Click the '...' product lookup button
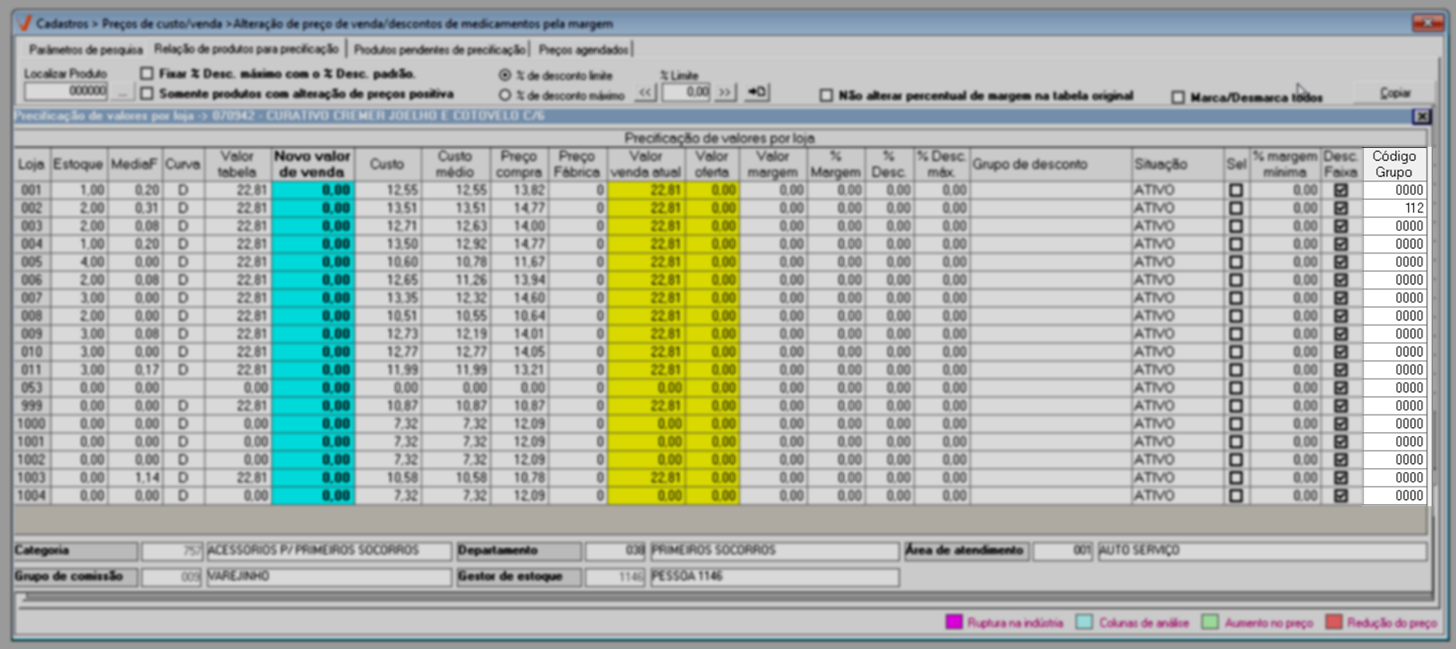The width and height of the screenshot is (1456, 649). 122,92
